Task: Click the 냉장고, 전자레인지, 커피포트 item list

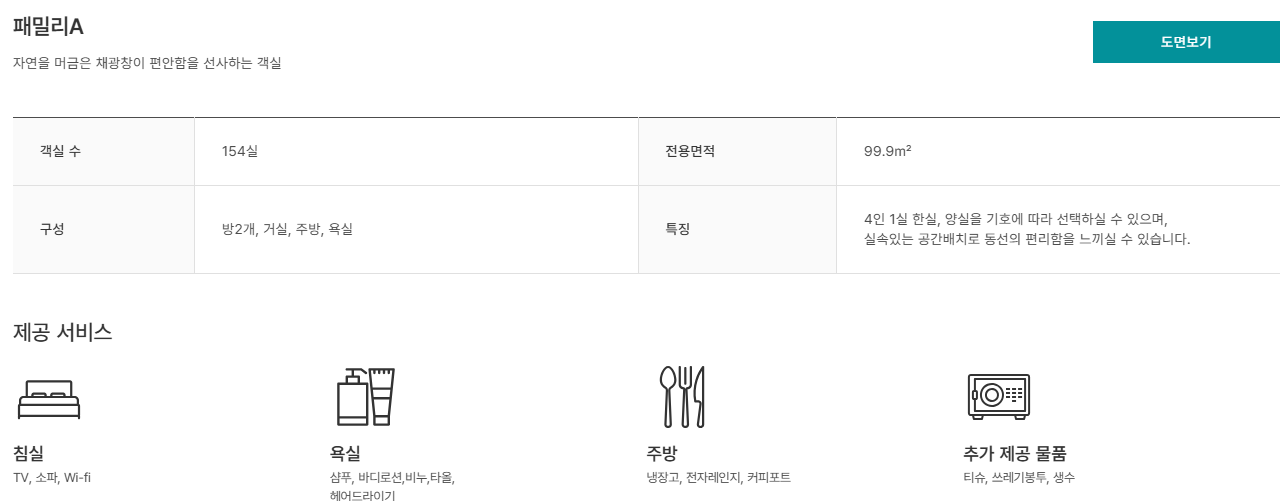Action: point(718,478)
